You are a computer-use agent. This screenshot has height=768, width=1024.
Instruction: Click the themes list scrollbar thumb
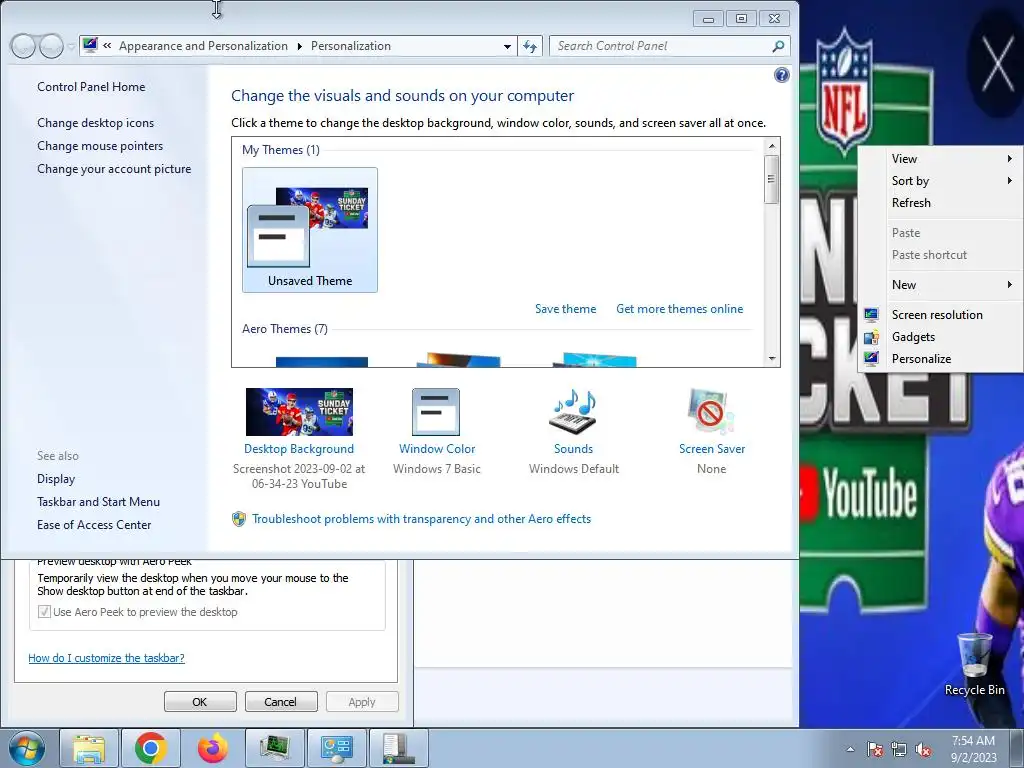(771, 179)
